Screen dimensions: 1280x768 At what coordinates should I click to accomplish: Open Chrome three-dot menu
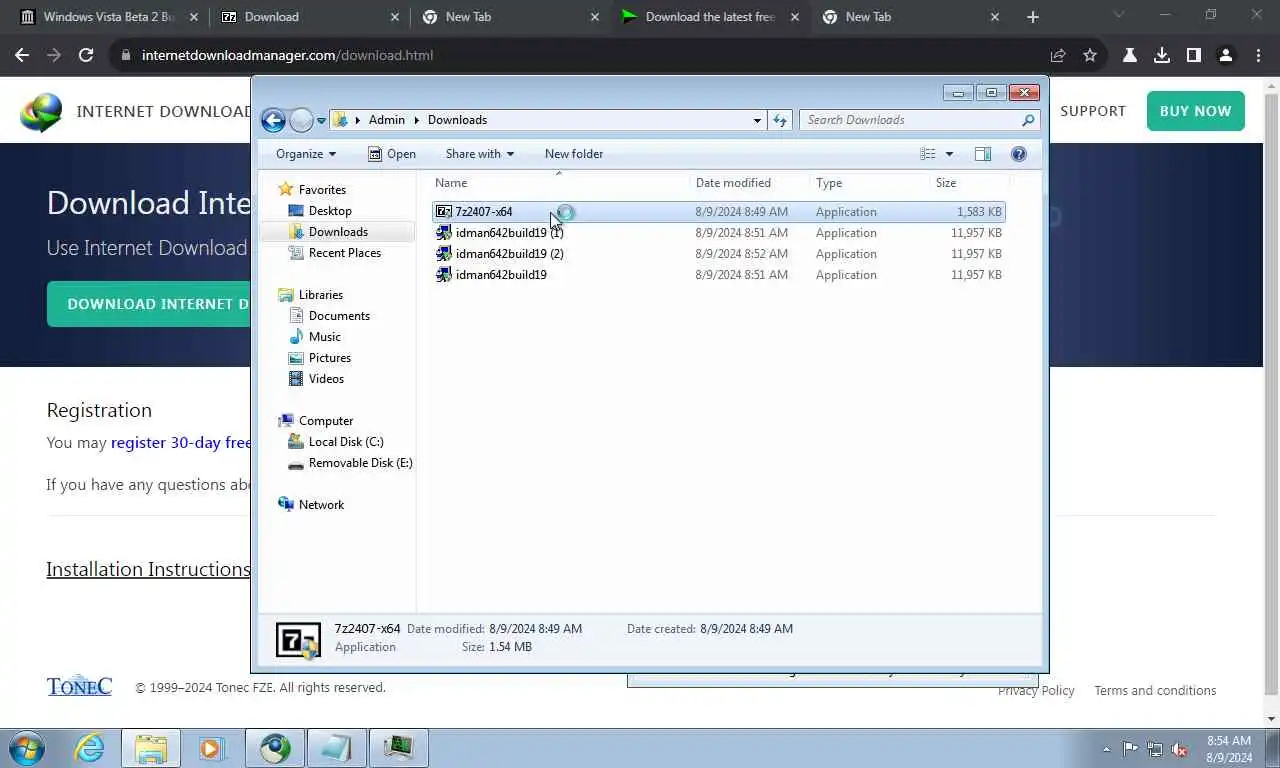pyautogui.click(x=1256, y=56)
